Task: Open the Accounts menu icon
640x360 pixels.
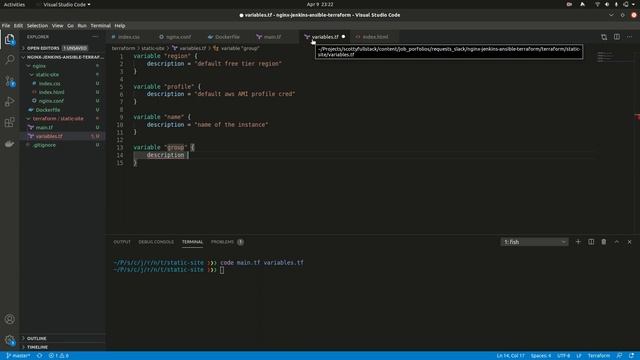Action: click(10, 319)
